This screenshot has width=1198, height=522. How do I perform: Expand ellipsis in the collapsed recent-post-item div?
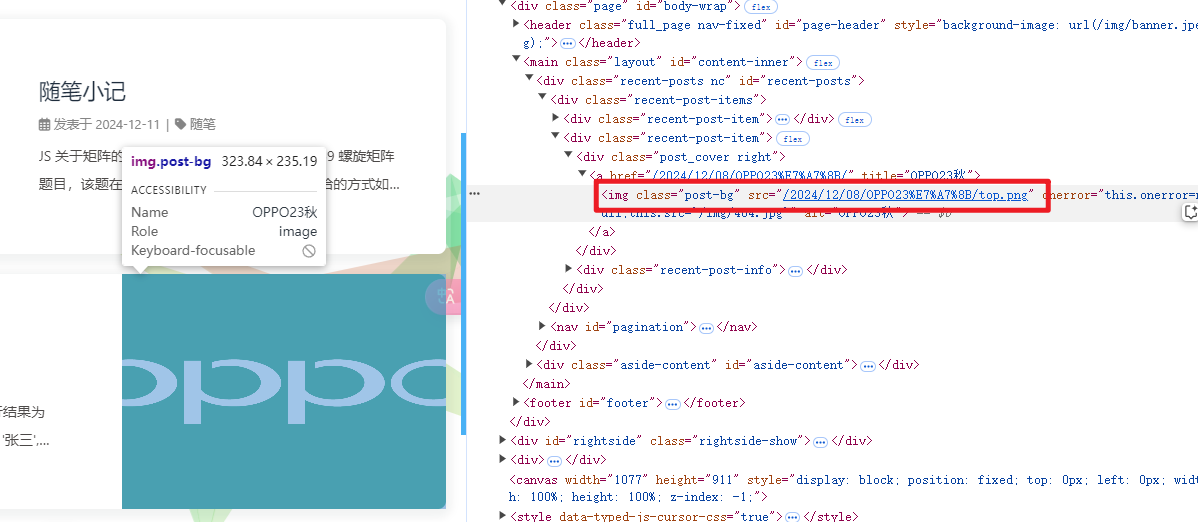(x=782, y=120)
